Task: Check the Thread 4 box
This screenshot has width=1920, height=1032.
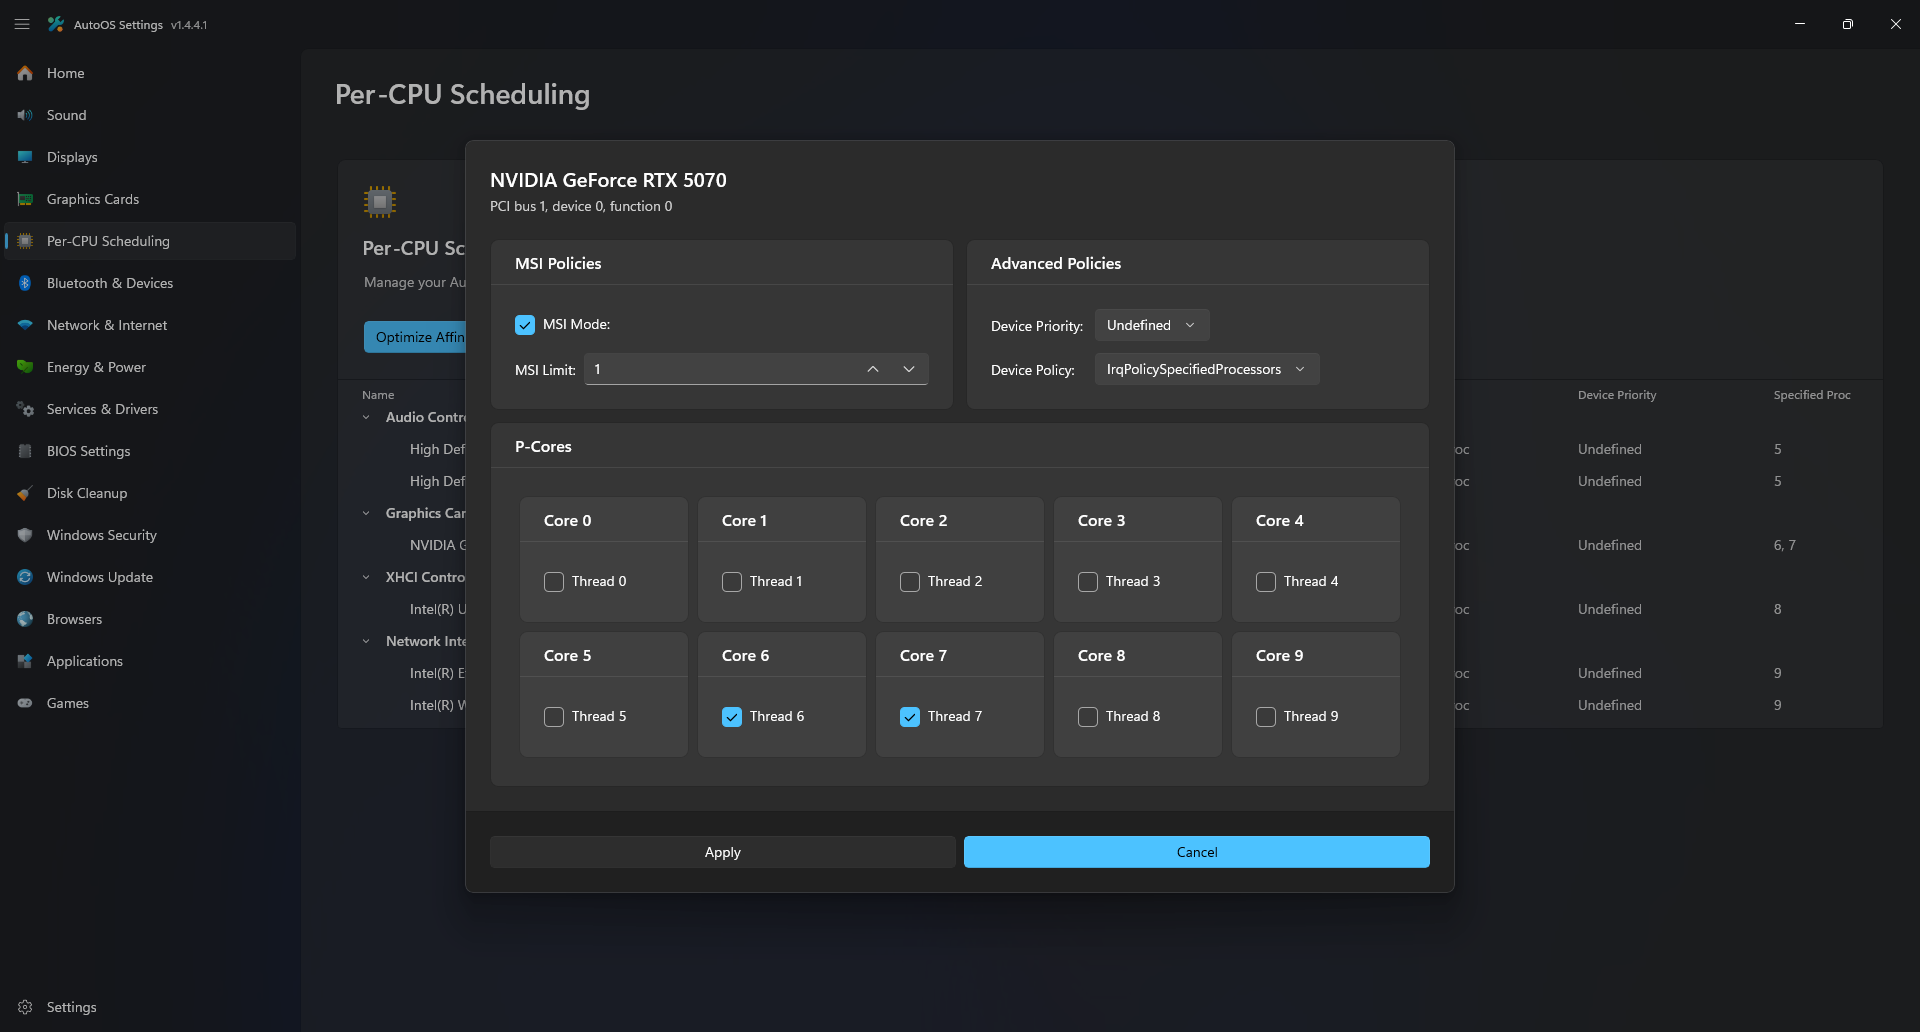Action: (1266, 582)
